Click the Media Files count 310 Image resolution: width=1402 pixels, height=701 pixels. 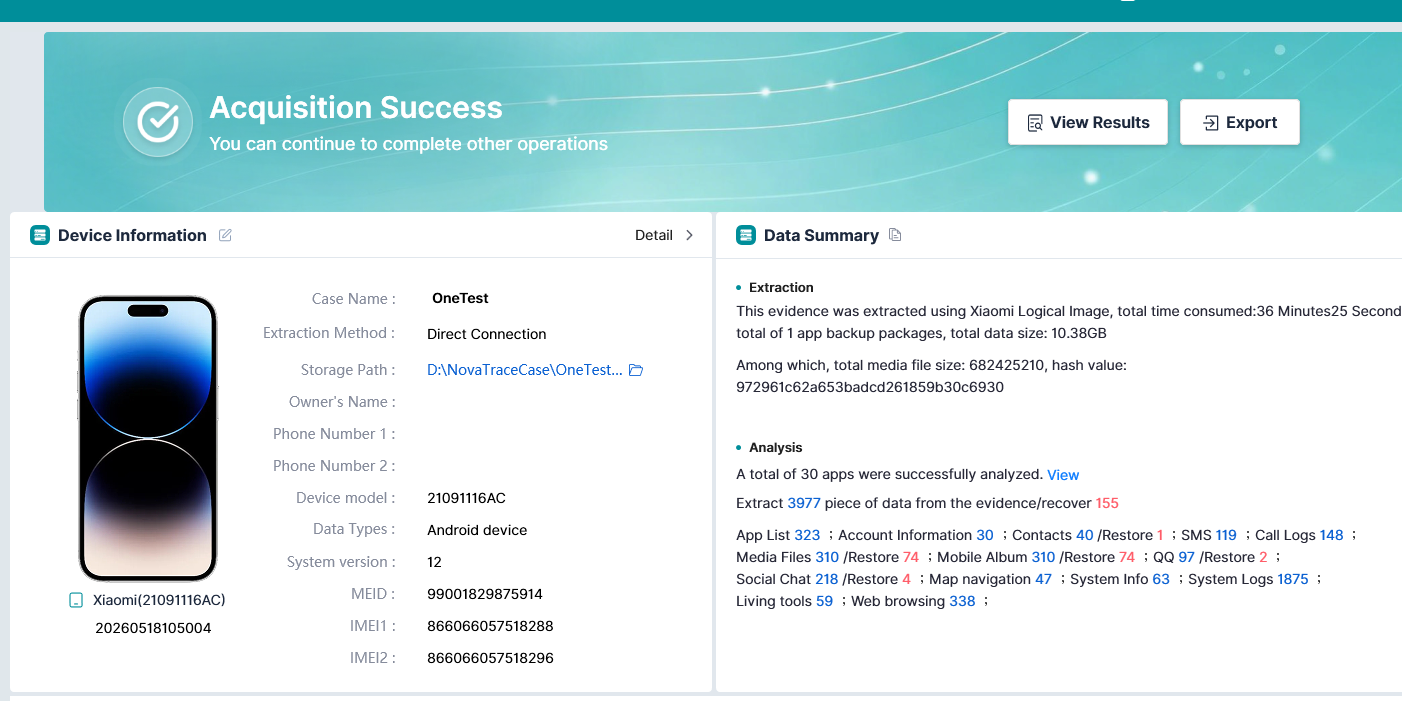(x=827, y=557)
